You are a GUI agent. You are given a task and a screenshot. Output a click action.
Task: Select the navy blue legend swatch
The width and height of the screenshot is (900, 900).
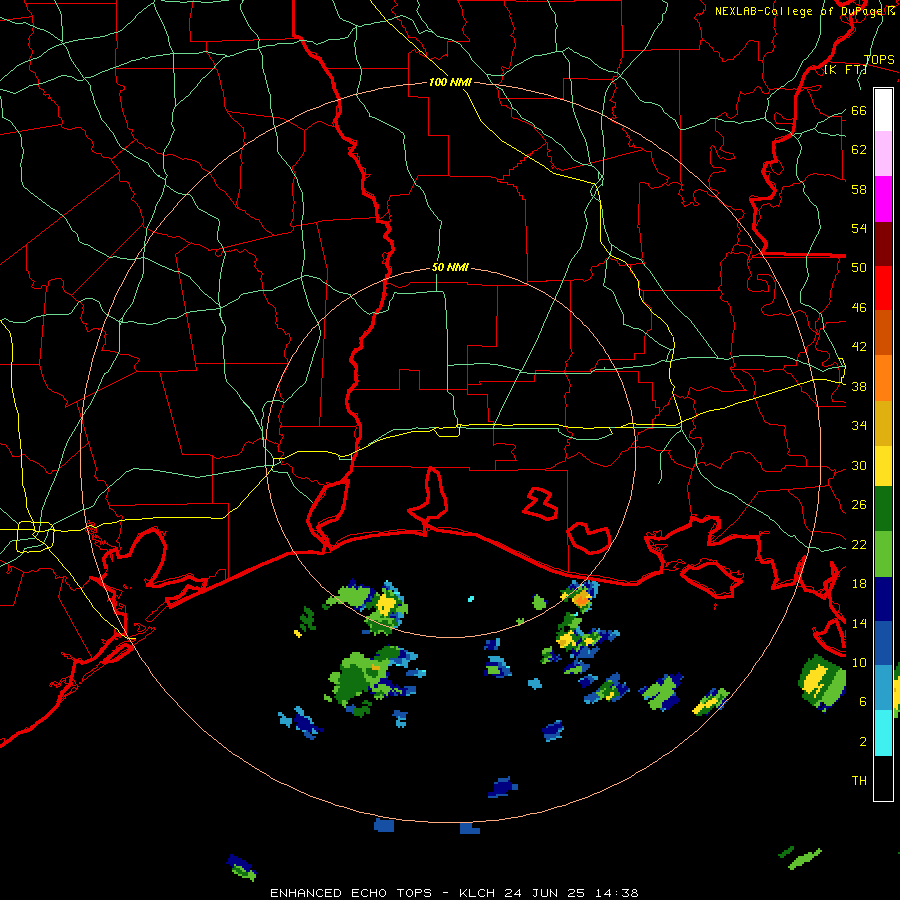tap(883, 599)
